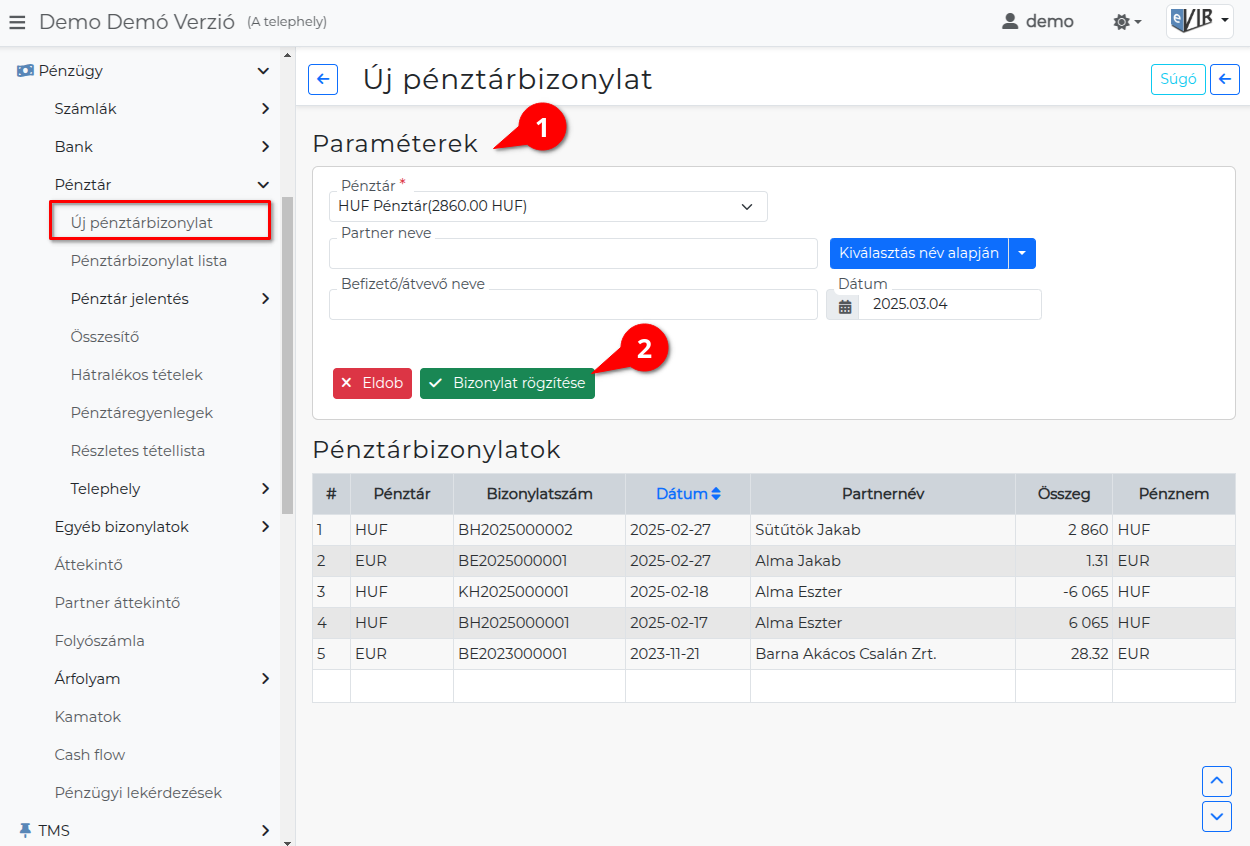The image size is (1250, 846).
Task: Open Pénztárbizonylat lista menu item
Action: click(148, 261)
